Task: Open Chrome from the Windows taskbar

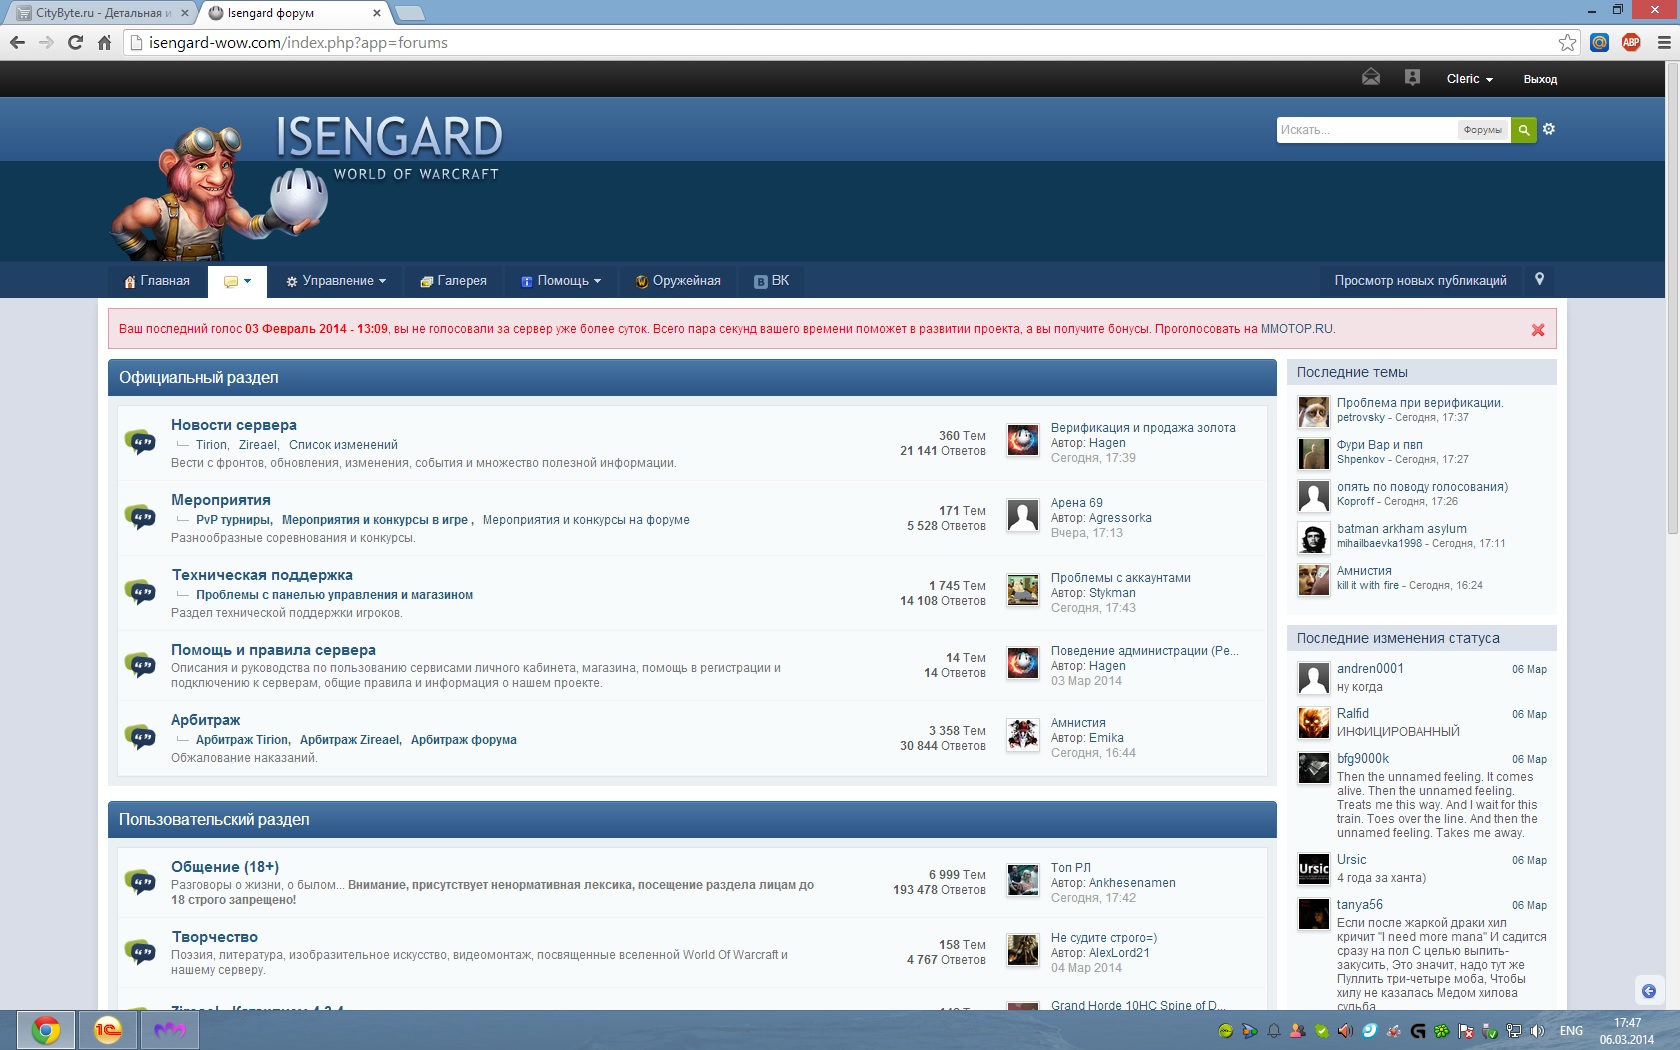Action: (x=46, y=1030)
